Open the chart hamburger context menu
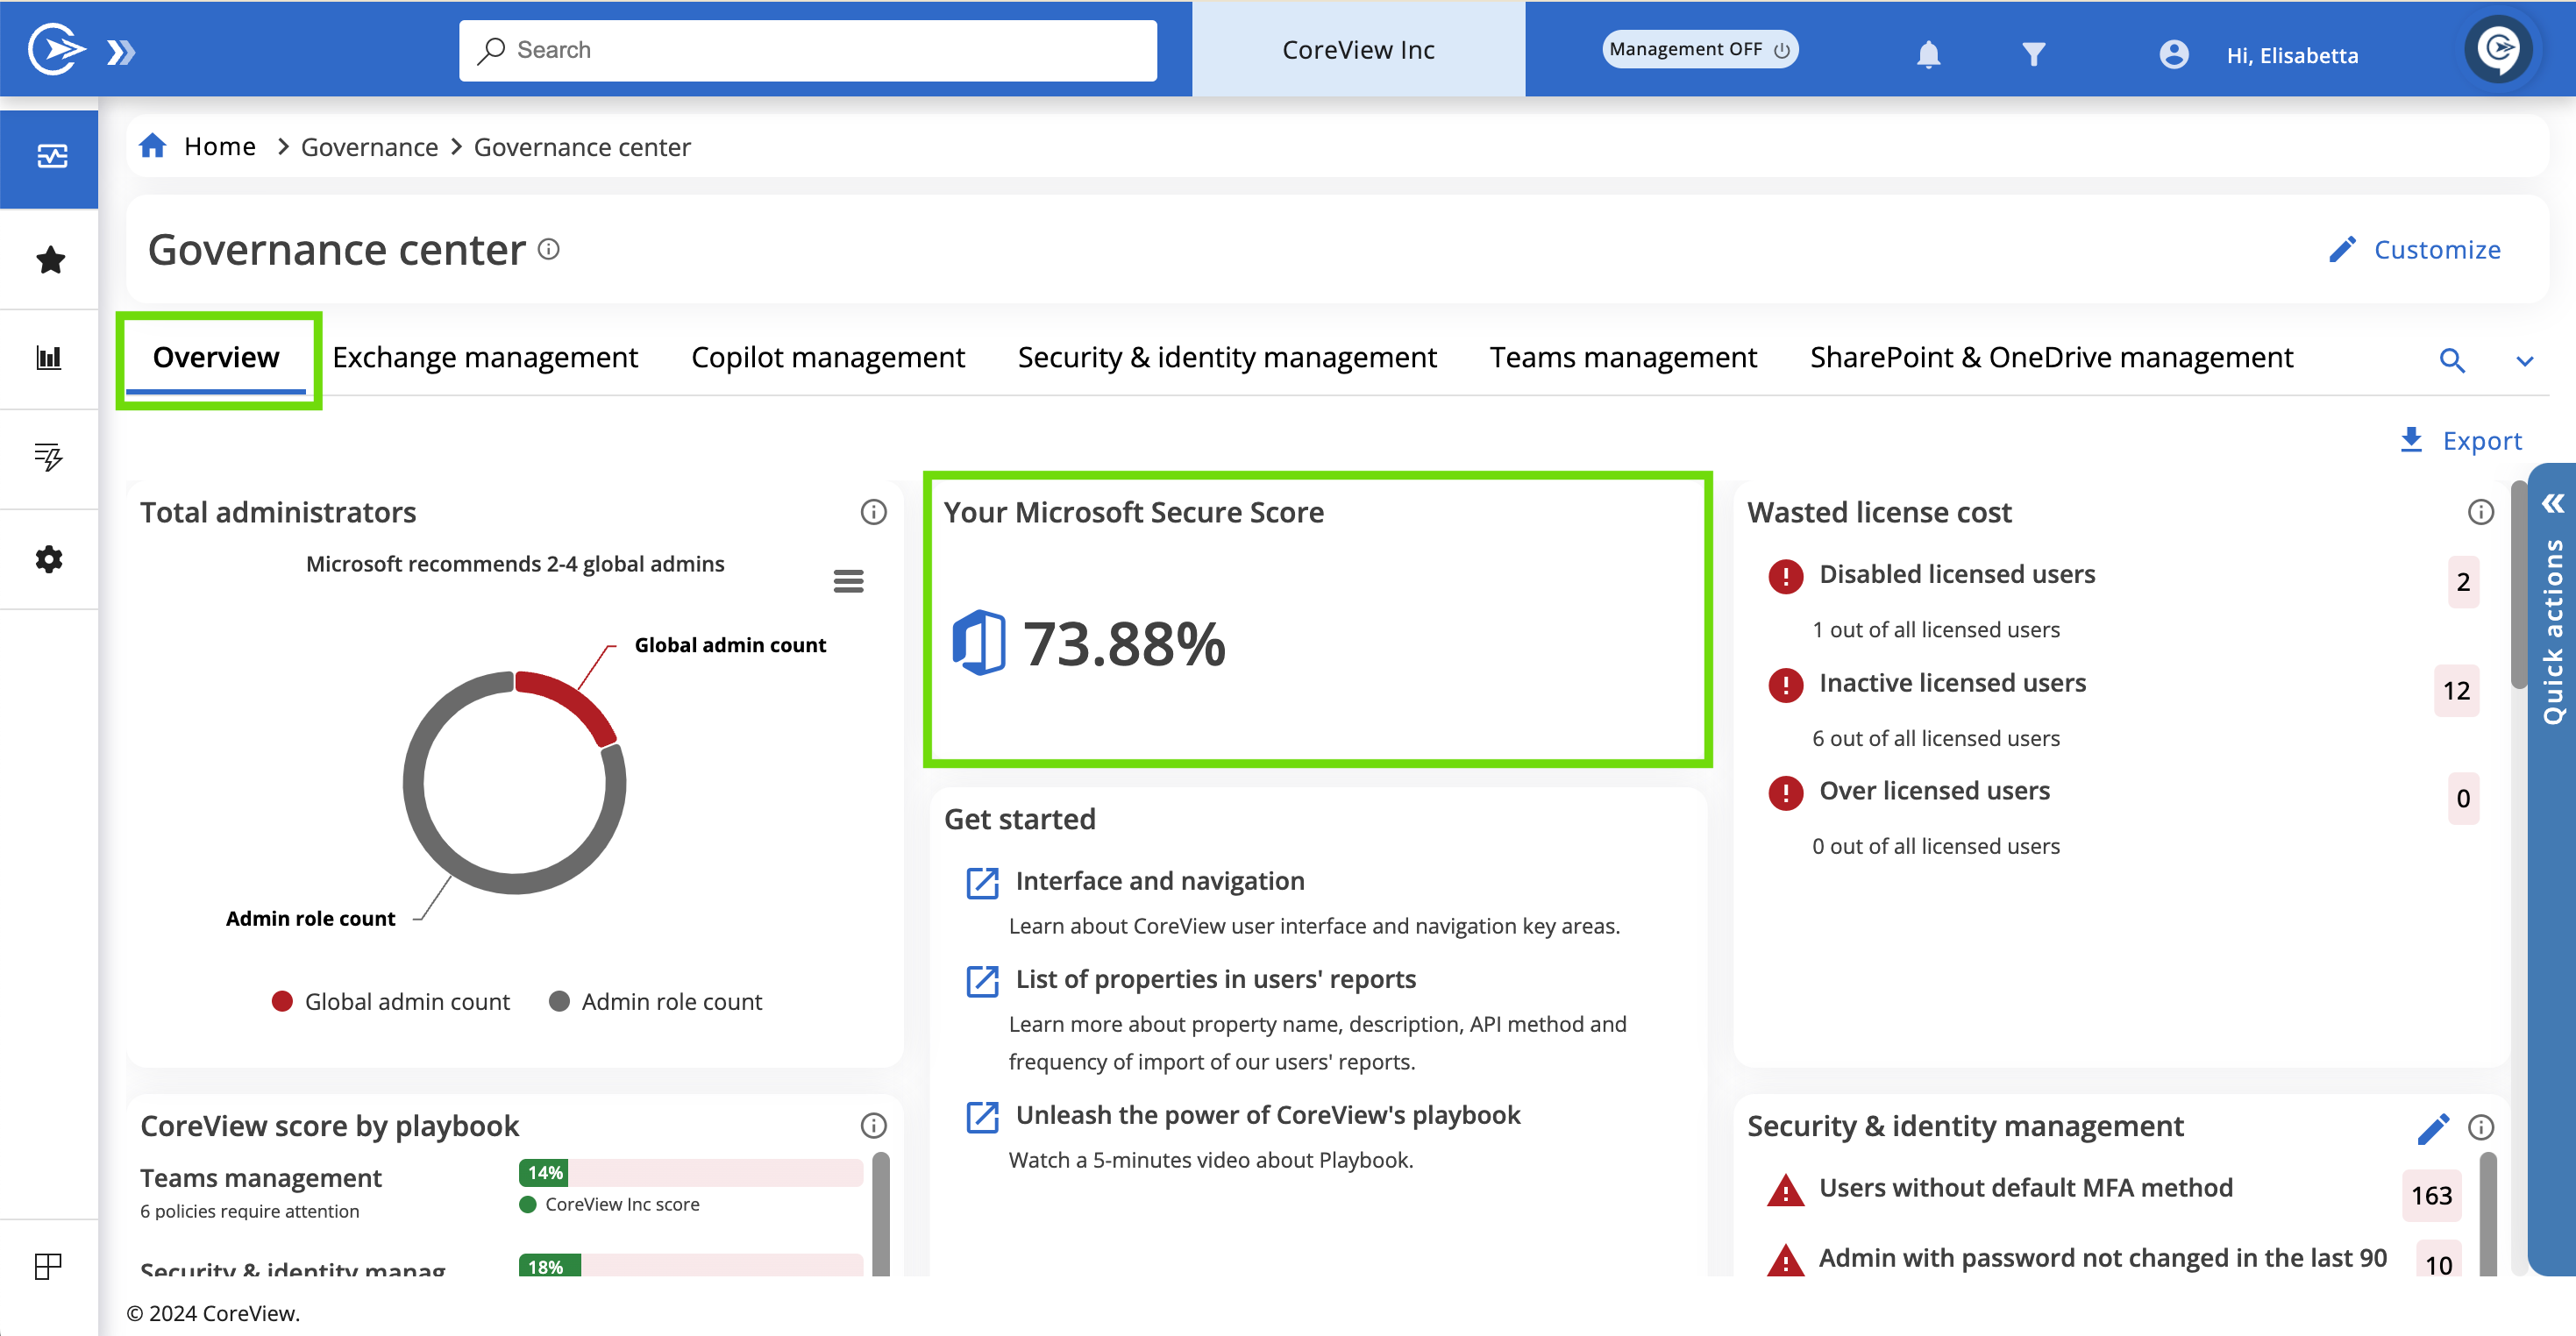The height and width of the screenshot is (1336, 2576). (848, 581)
